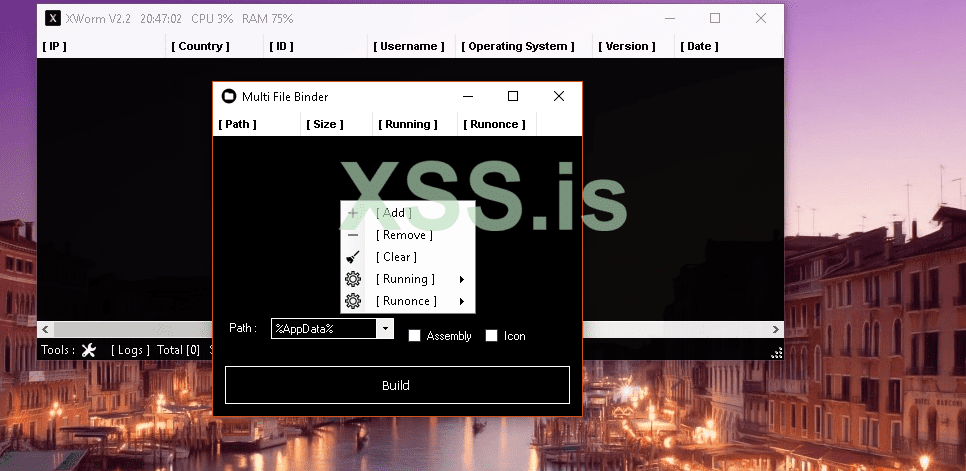The image size is (966, 471).
Task: Click the gear icon beside Runonce
Action: 353,301
